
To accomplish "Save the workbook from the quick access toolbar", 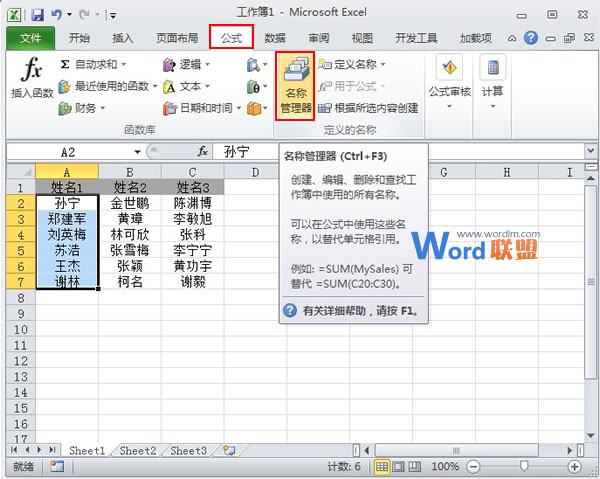I will coord(37,15).
